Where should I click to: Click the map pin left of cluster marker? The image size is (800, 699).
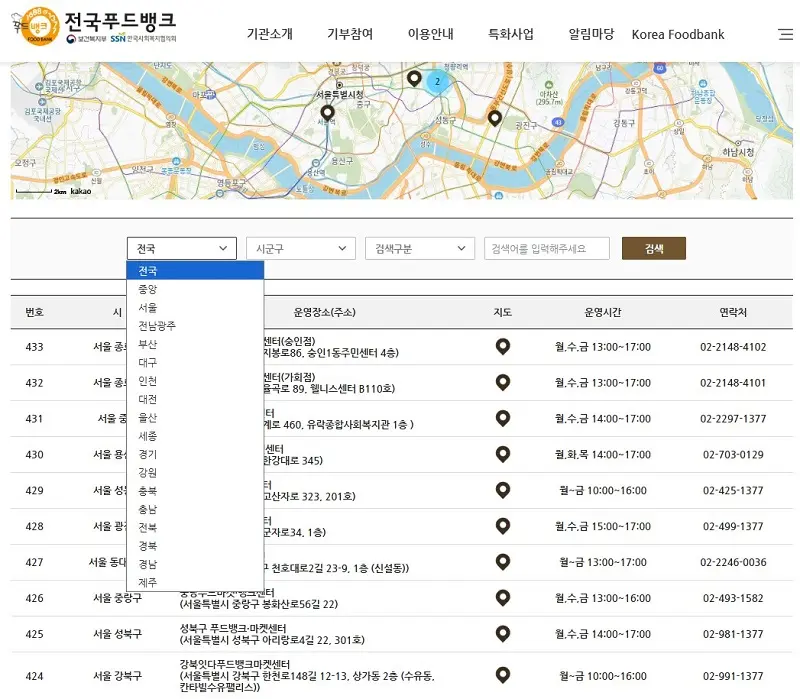pos(414,79)
